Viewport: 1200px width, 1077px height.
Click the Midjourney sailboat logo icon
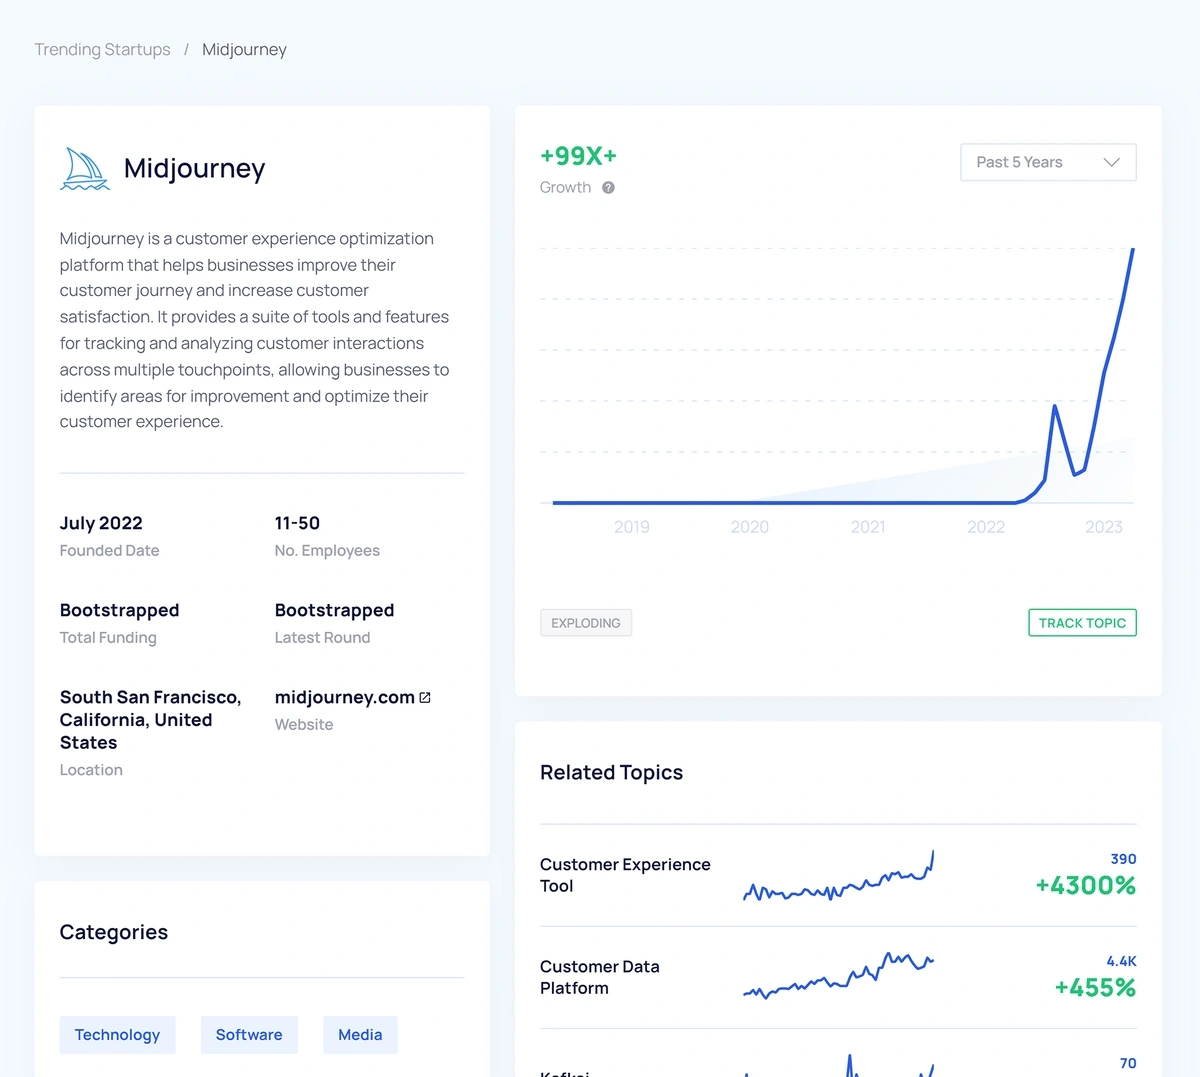point(84,168)
